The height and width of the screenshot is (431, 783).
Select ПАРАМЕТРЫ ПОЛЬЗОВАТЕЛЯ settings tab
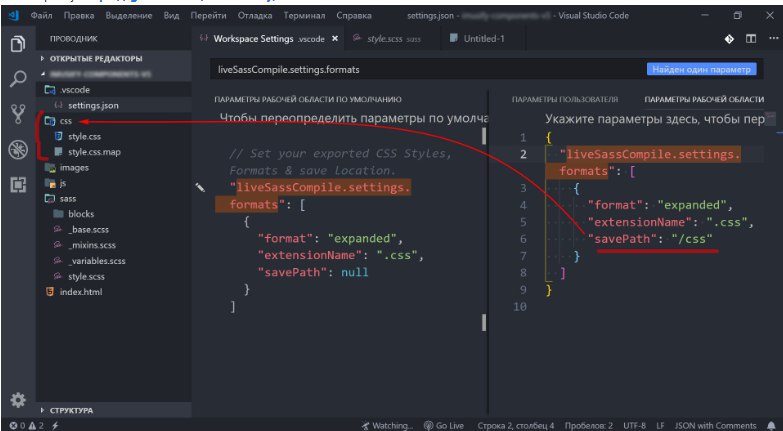tap(565, 99)
